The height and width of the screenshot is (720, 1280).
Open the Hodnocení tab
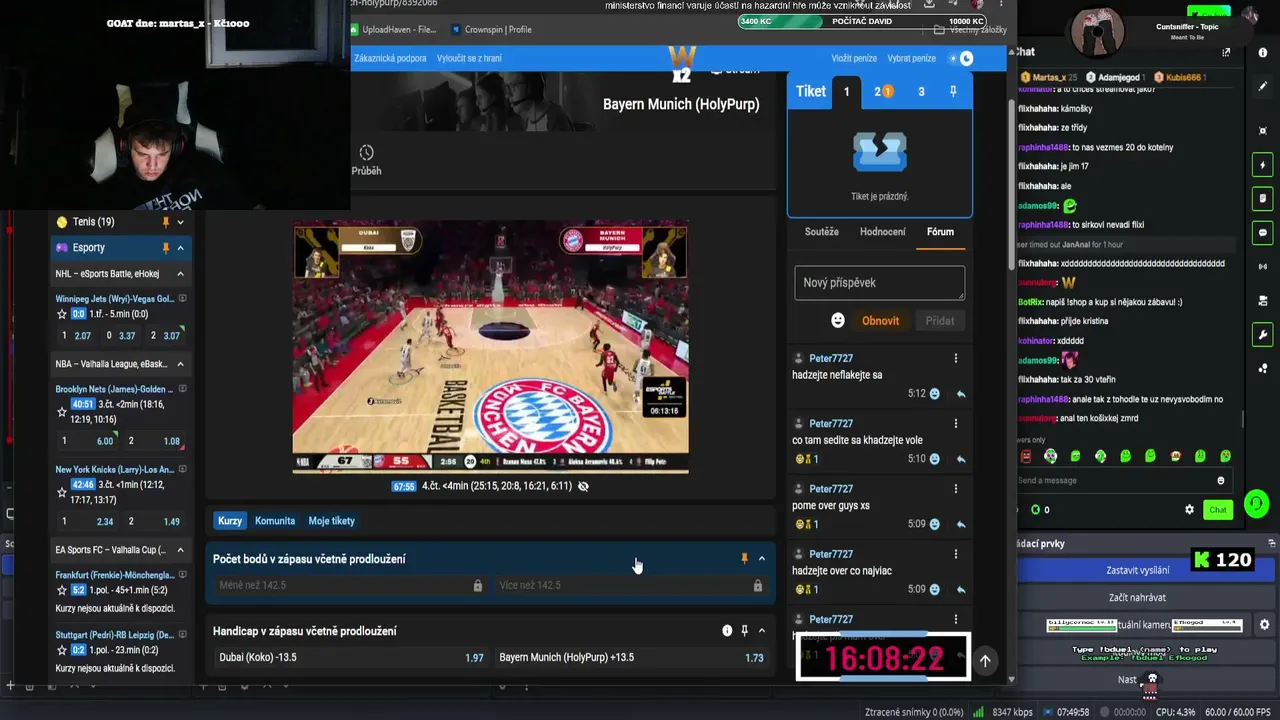pyautogui.click(x=883, y=232)
